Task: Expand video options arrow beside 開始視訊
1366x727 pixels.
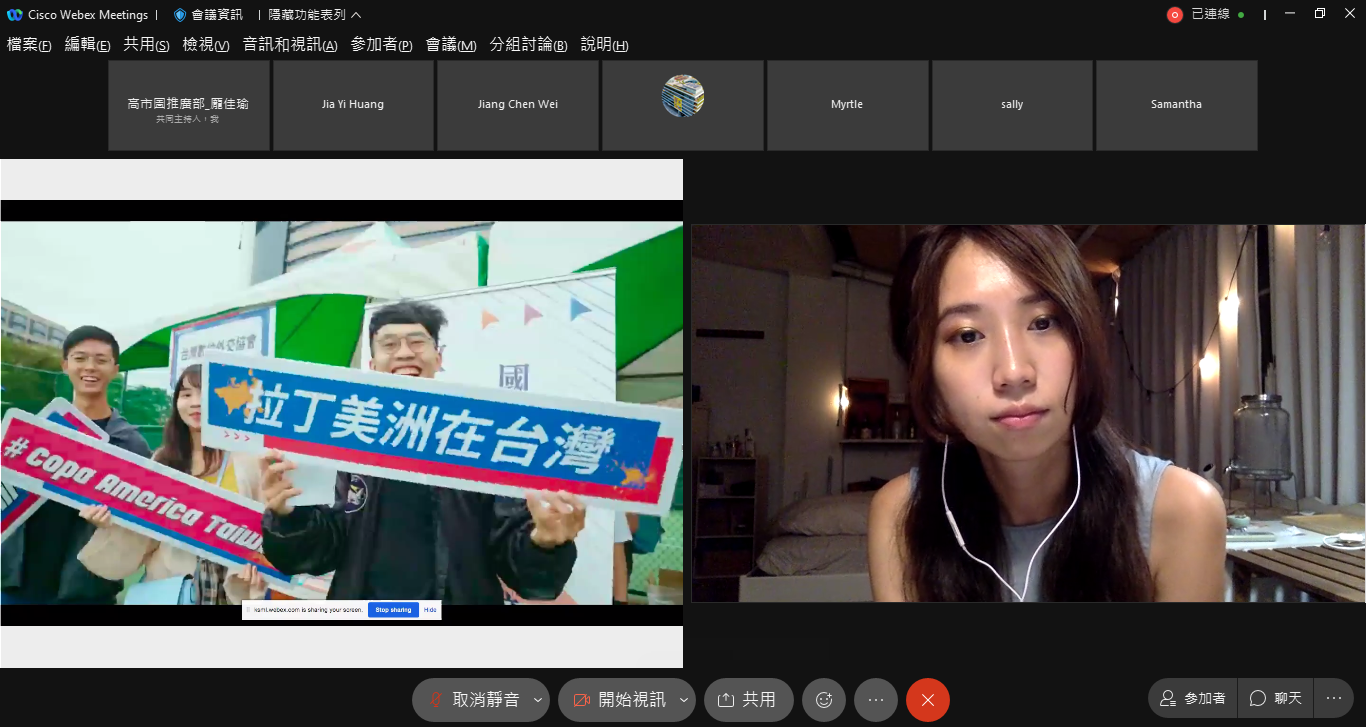Action: pyautogui.click(x=684, y=700)
